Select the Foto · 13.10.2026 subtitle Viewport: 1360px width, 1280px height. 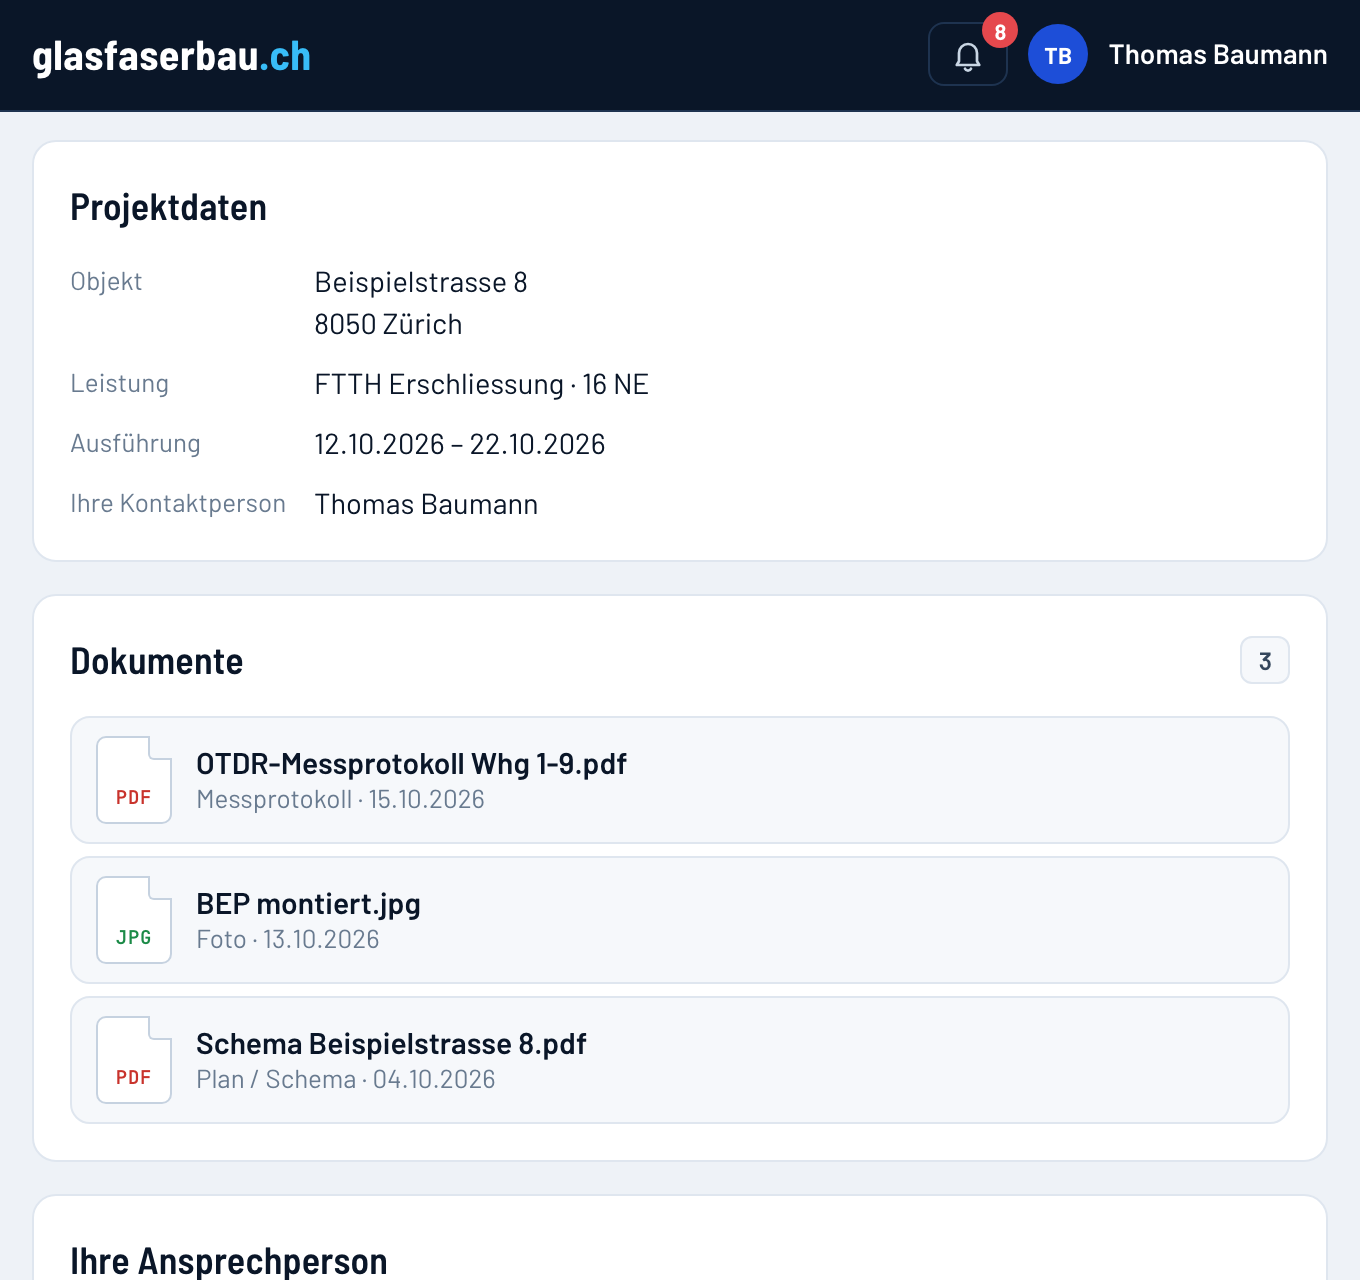[288, 939]
